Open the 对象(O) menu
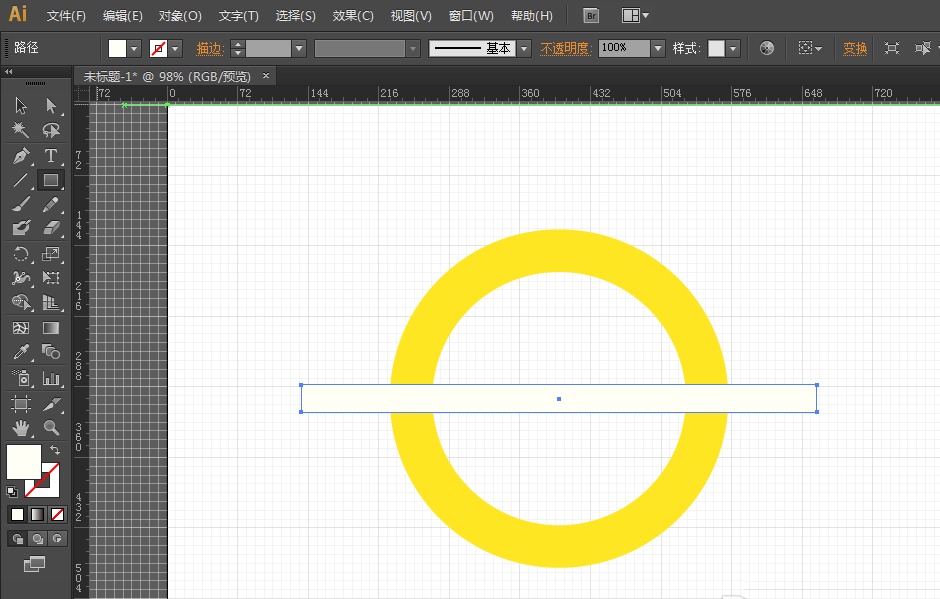 (180, 16)
